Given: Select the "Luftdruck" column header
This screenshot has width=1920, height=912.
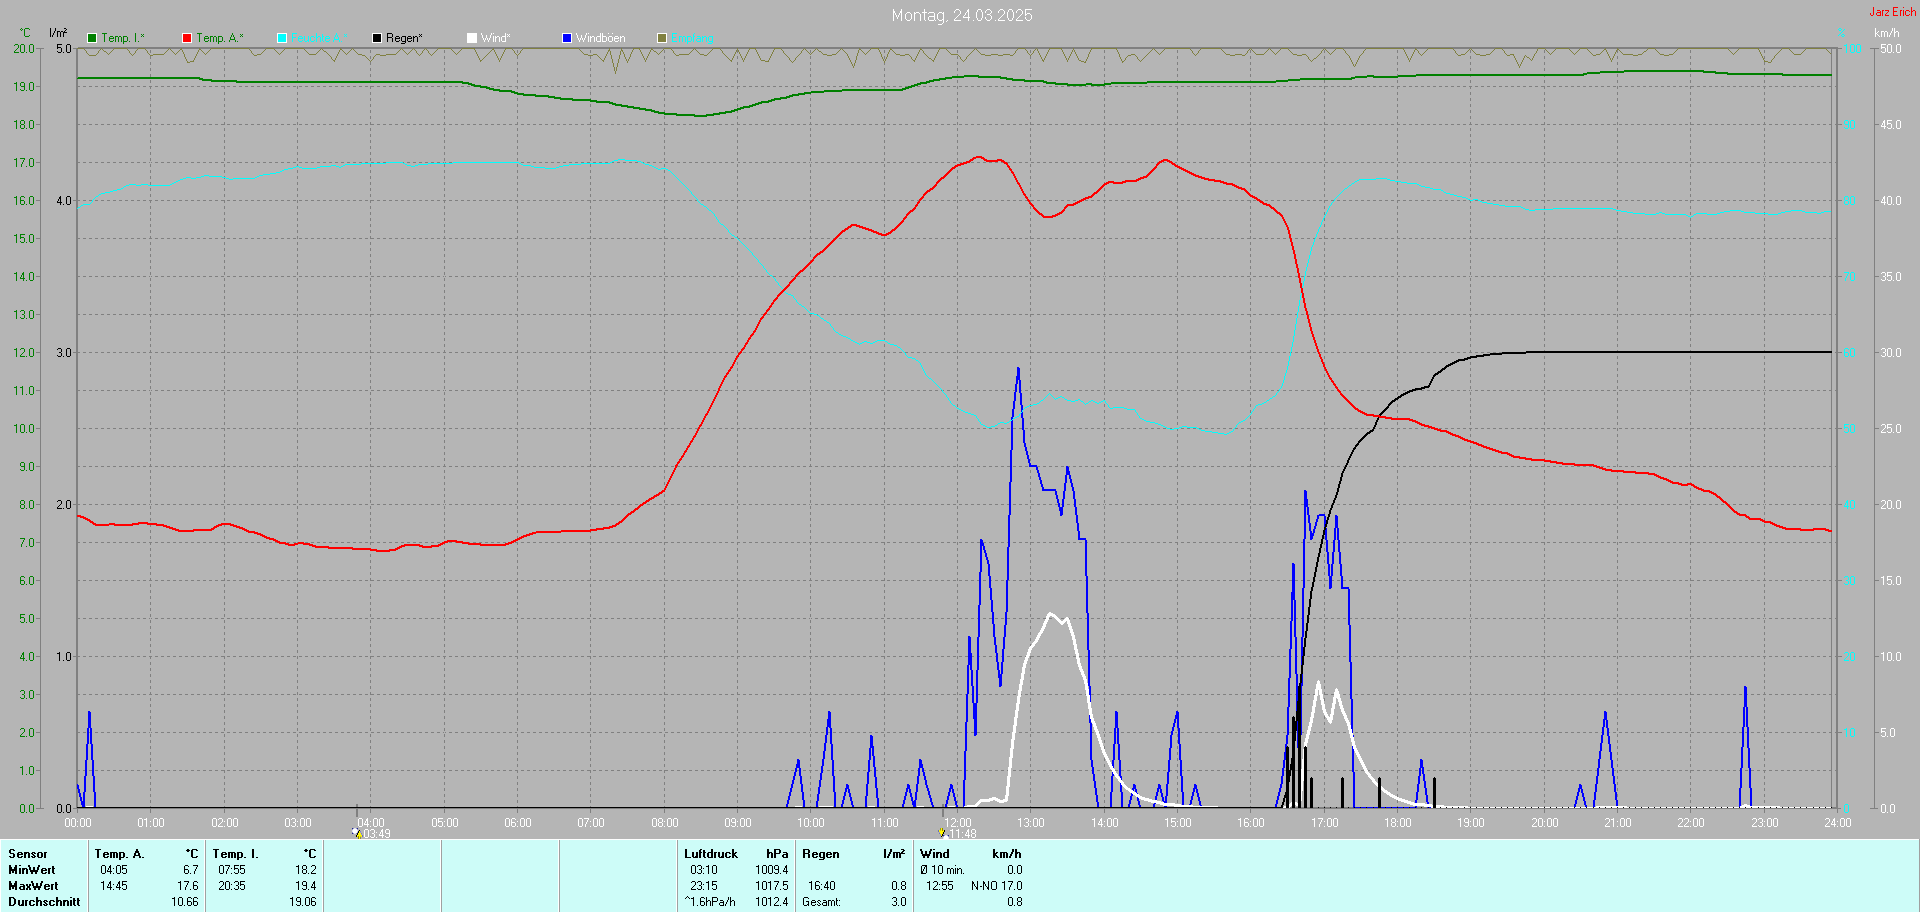Looking at the screenshot, I should (711, 854).
